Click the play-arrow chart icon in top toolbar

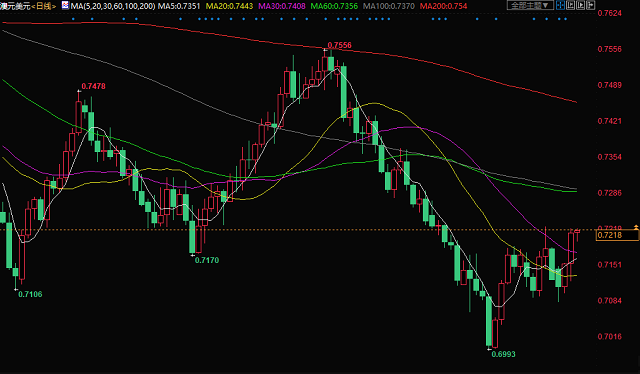(580, 5)
